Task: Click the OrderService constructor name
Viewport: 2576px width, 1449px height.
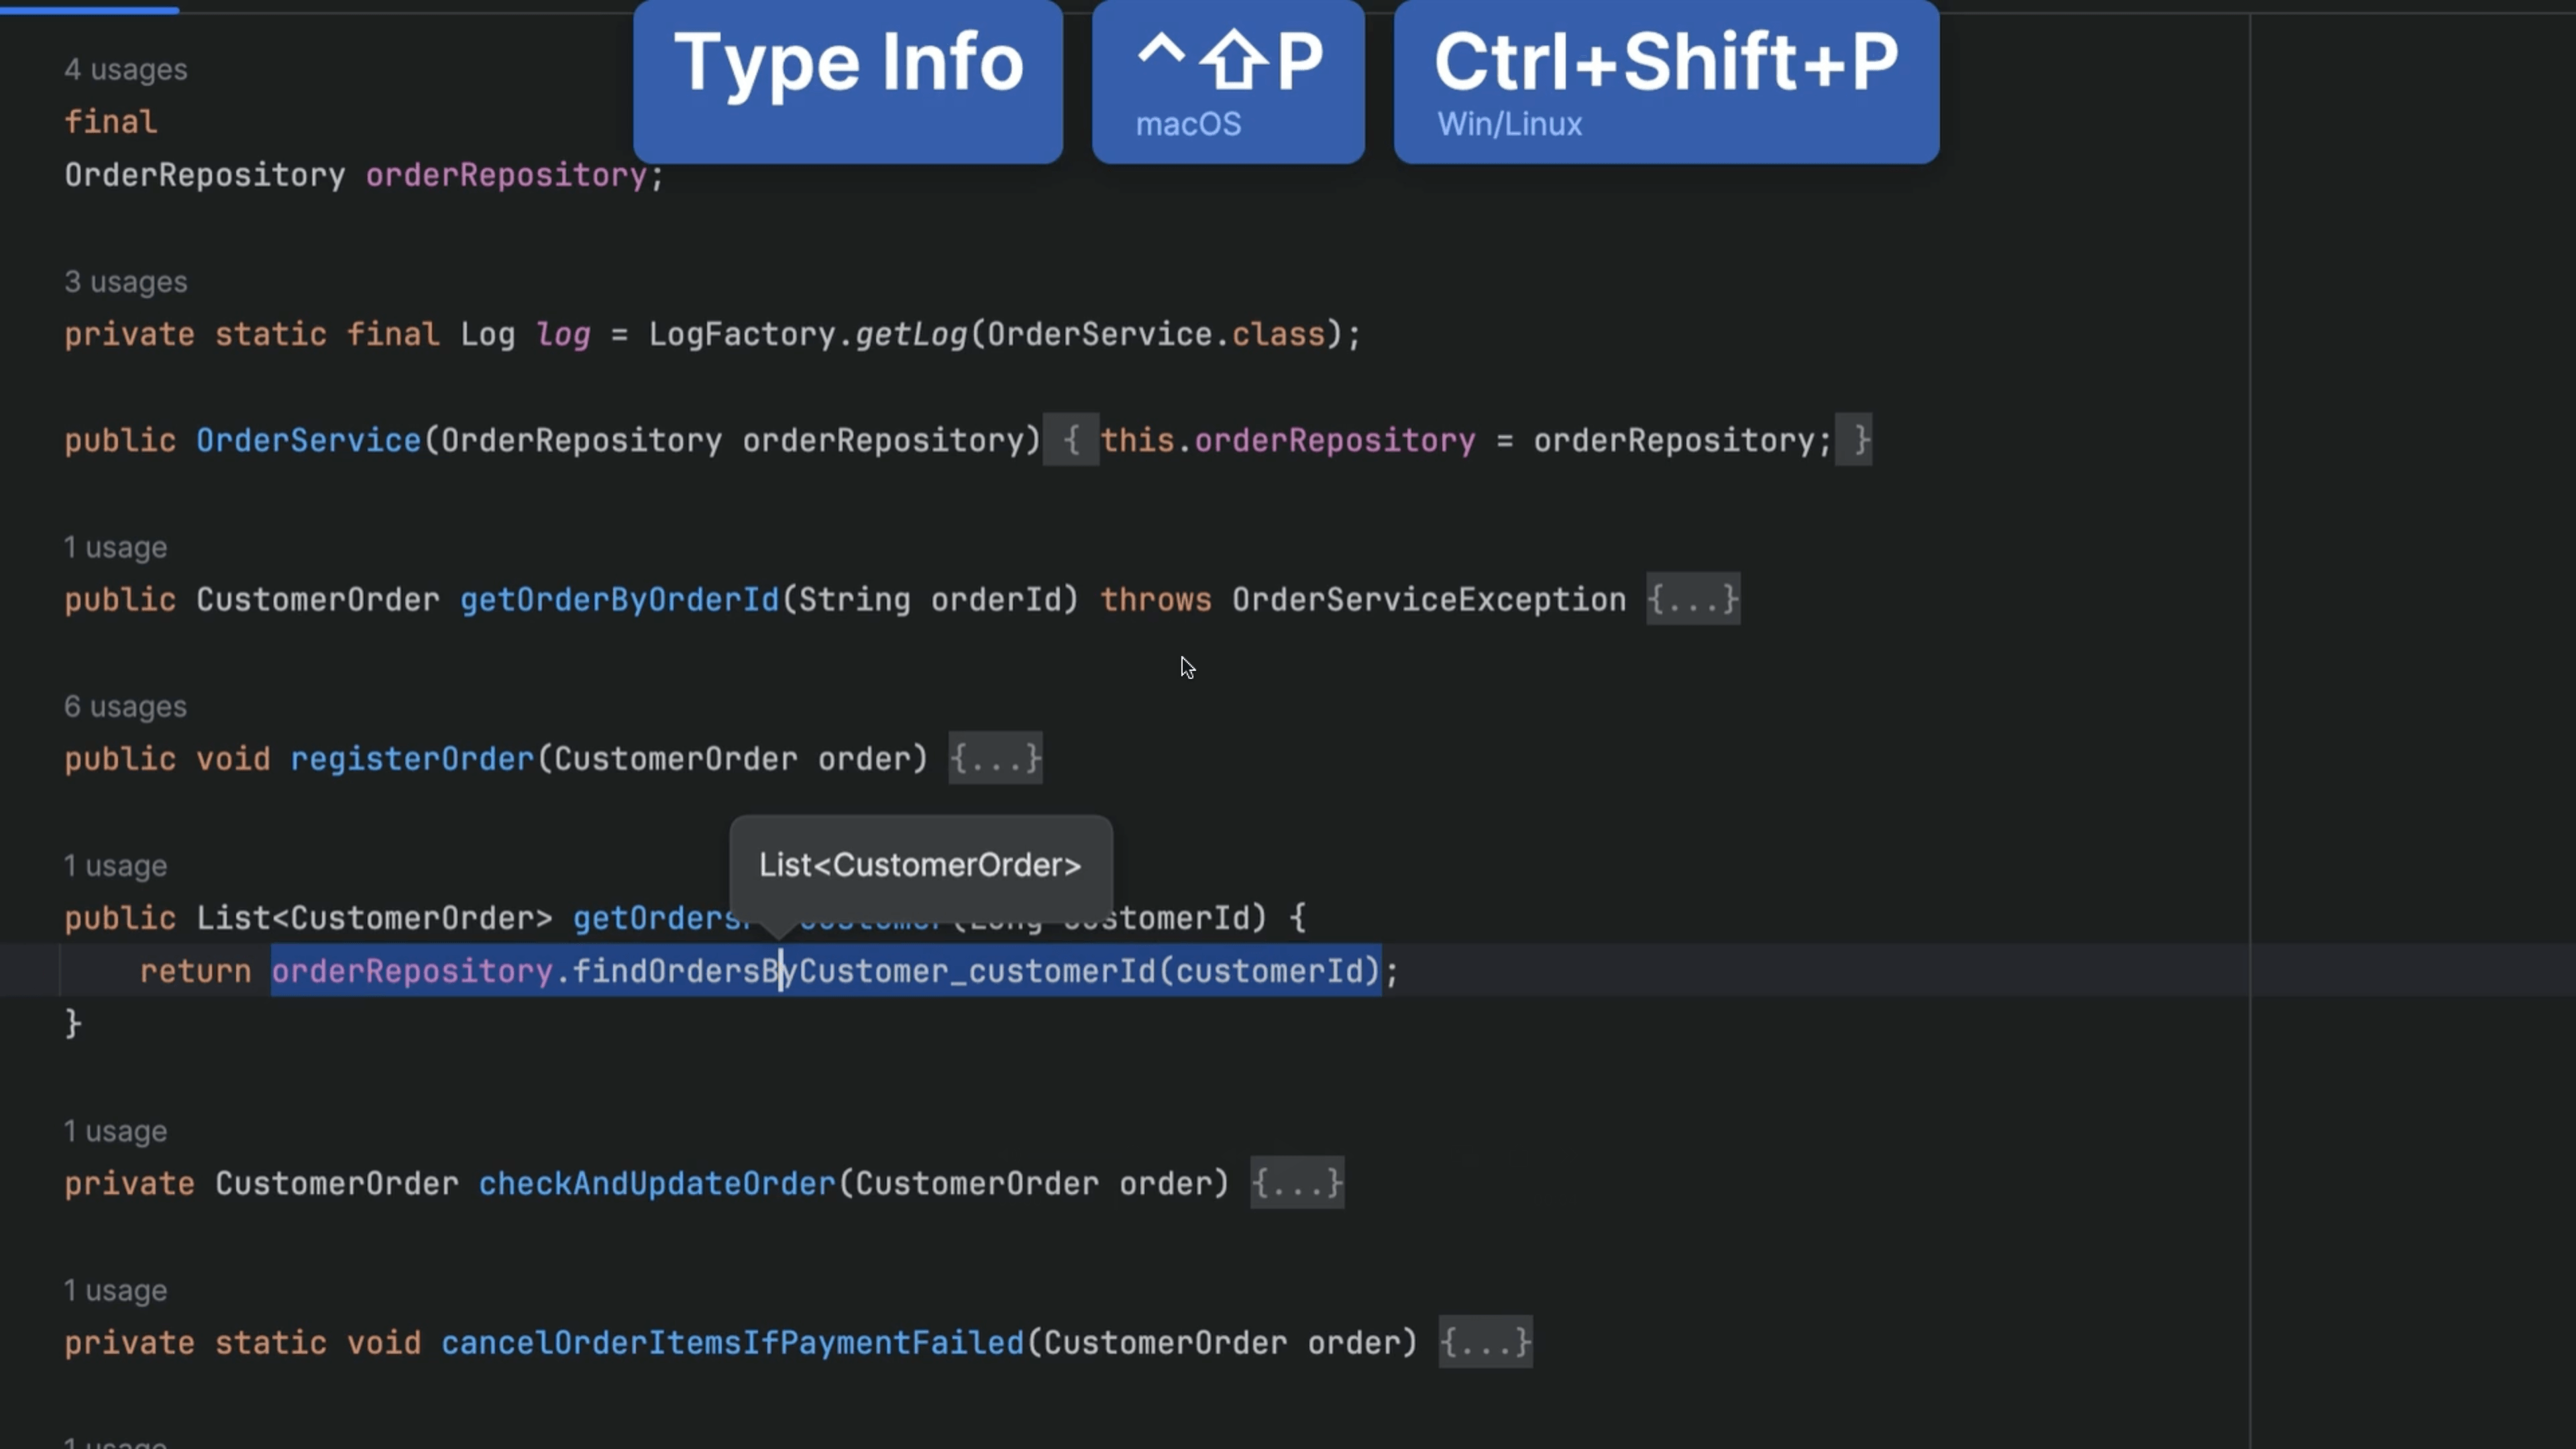Action: pos(308,441)
